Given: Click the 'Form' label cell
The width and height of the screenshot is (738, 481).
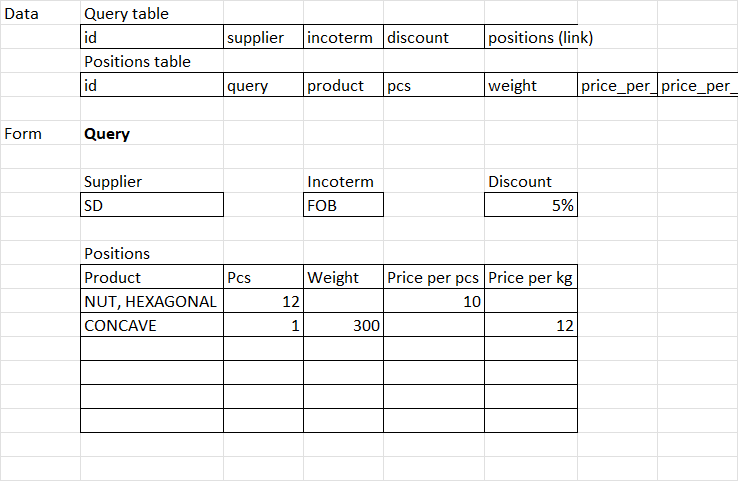Looking at the screenshot, I should click(24, 134).
